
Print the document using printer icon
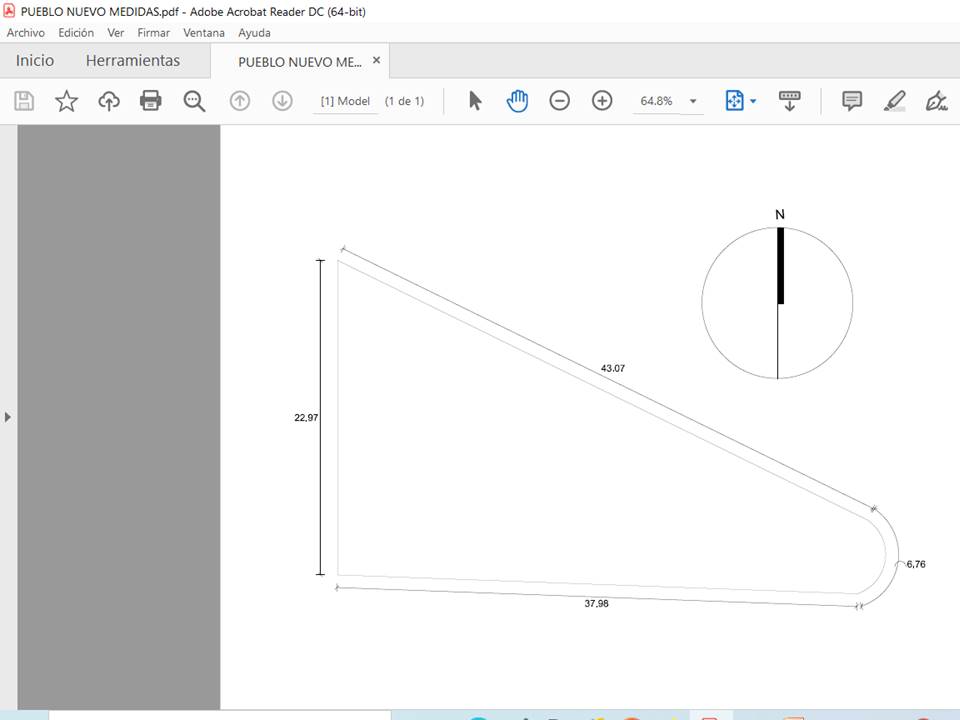click(151, 101)
